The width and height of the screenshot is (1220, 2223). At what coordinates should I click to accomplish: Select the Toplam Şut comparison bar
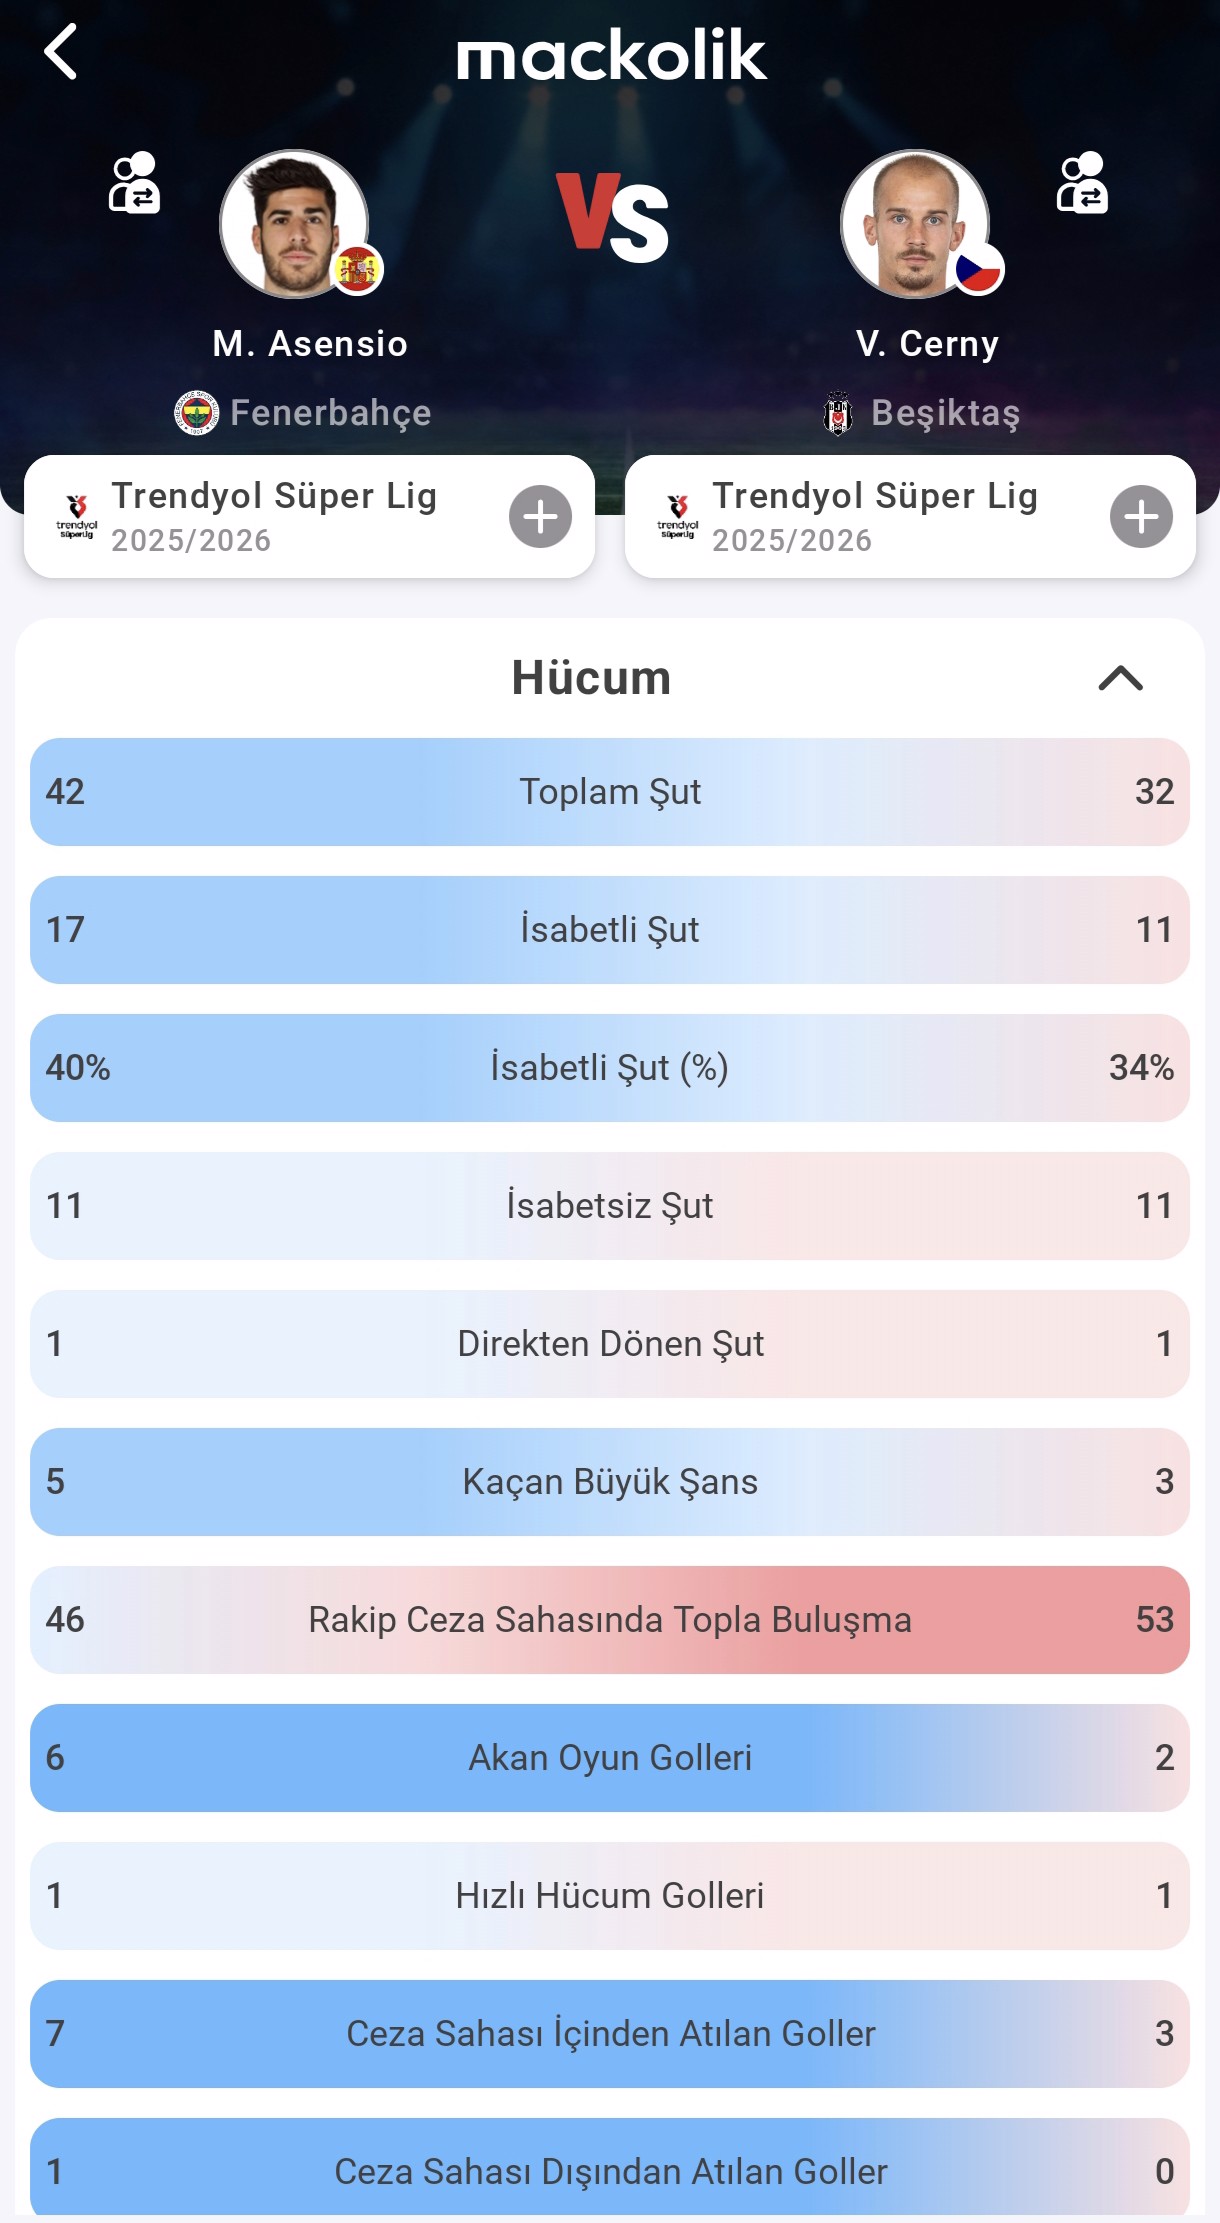(x=610, y=792)
